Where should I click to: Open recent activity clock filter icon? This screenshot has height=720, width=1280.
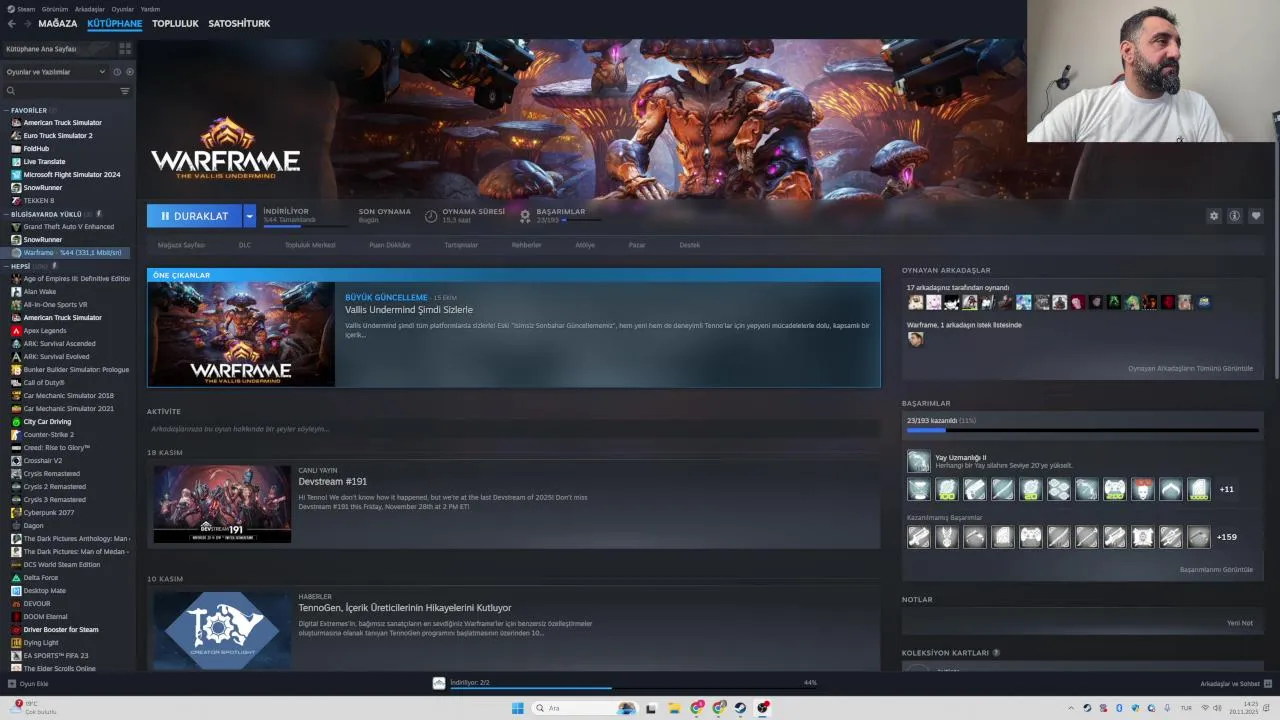pos(117,72)
